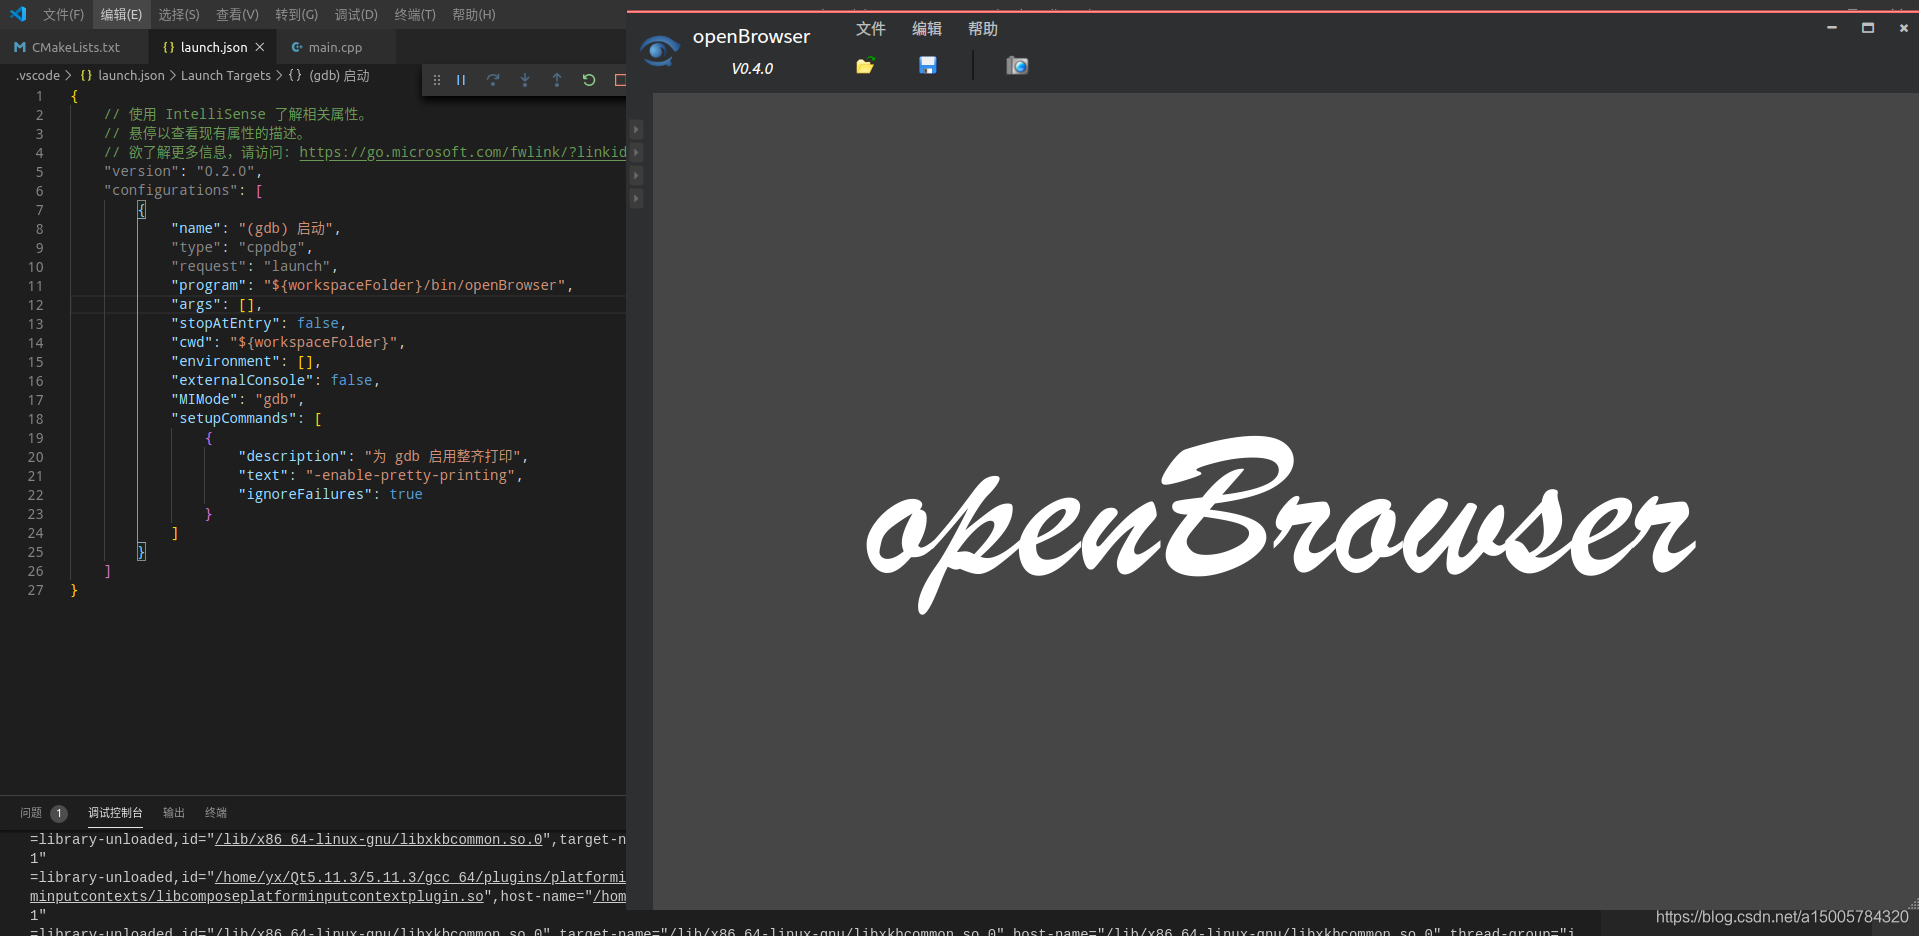The width and height of the screenshot is (1919, 936).
Task: Click the Step Over debug icon
Action: click(x=493, y=80)
